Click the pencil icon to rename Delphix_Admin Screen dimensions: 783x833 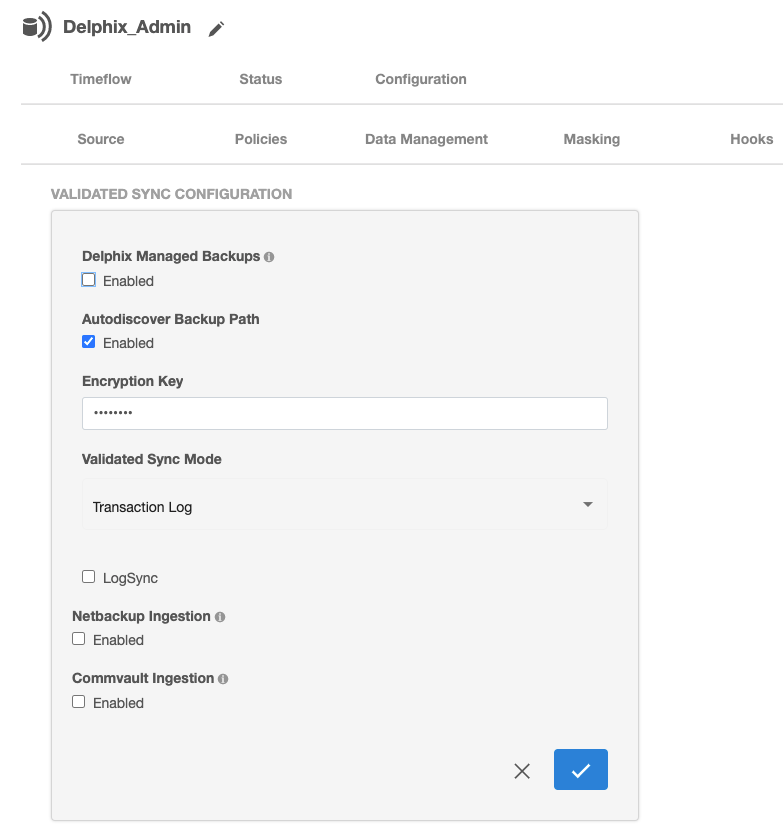point(216,29)
